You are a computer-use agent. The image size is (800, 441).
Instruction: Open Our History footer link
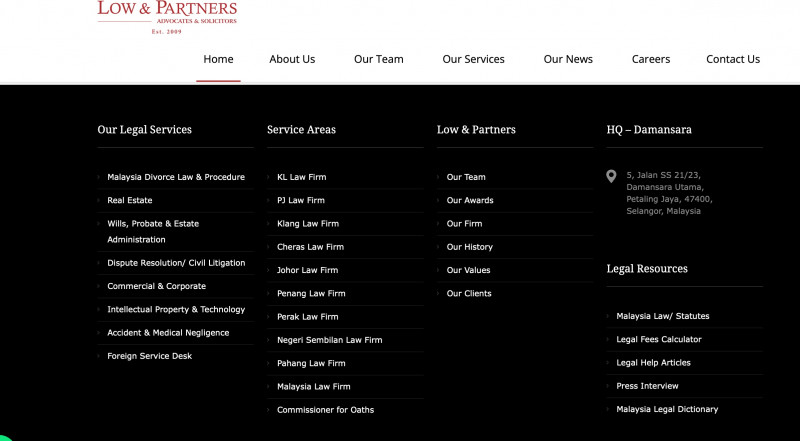pos(469,247)
